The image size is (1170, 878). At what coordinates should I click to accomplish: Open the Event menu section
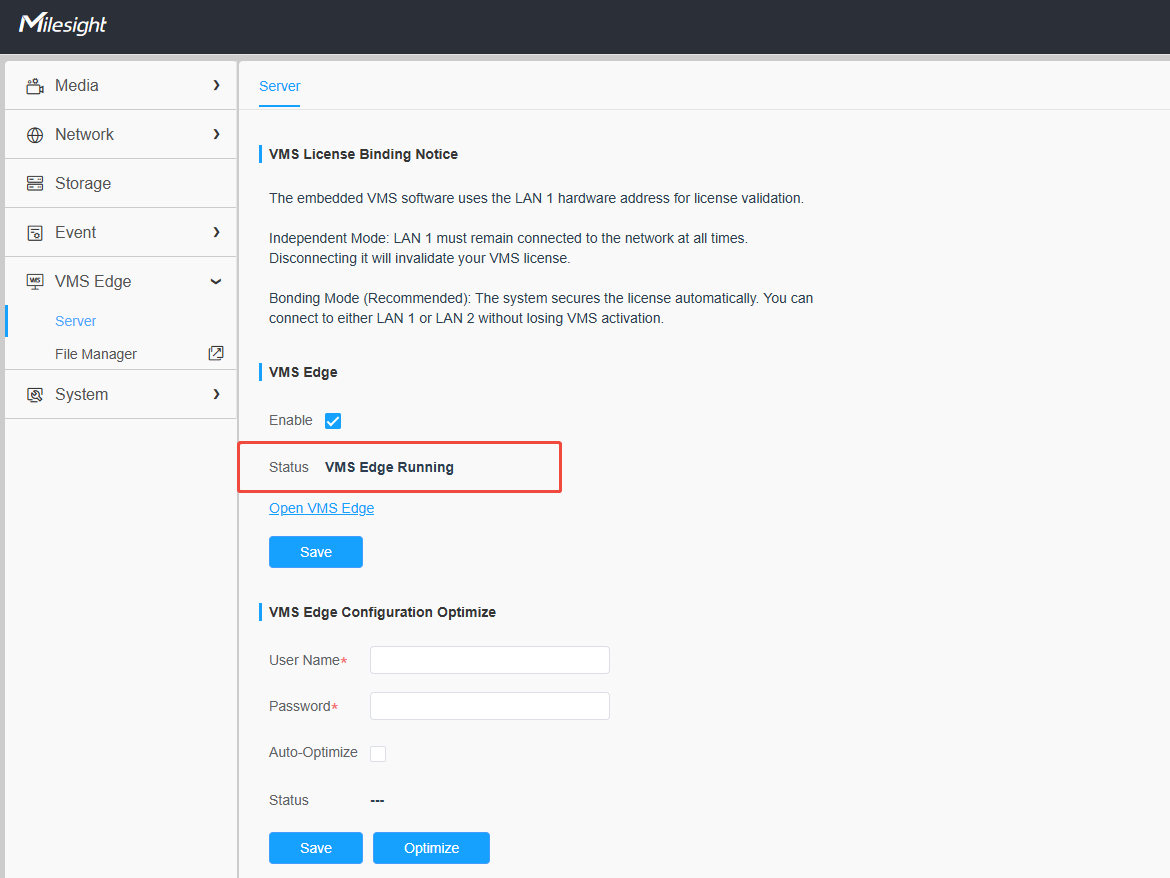tap(121, 232)
